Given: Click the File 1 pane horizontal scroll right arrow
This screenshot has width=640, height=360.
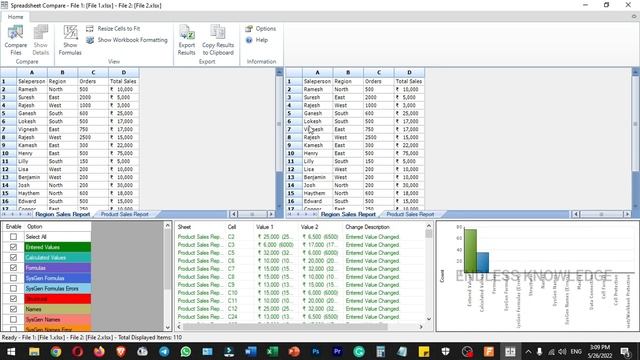Looking at the screenshot, I should 271,214.
